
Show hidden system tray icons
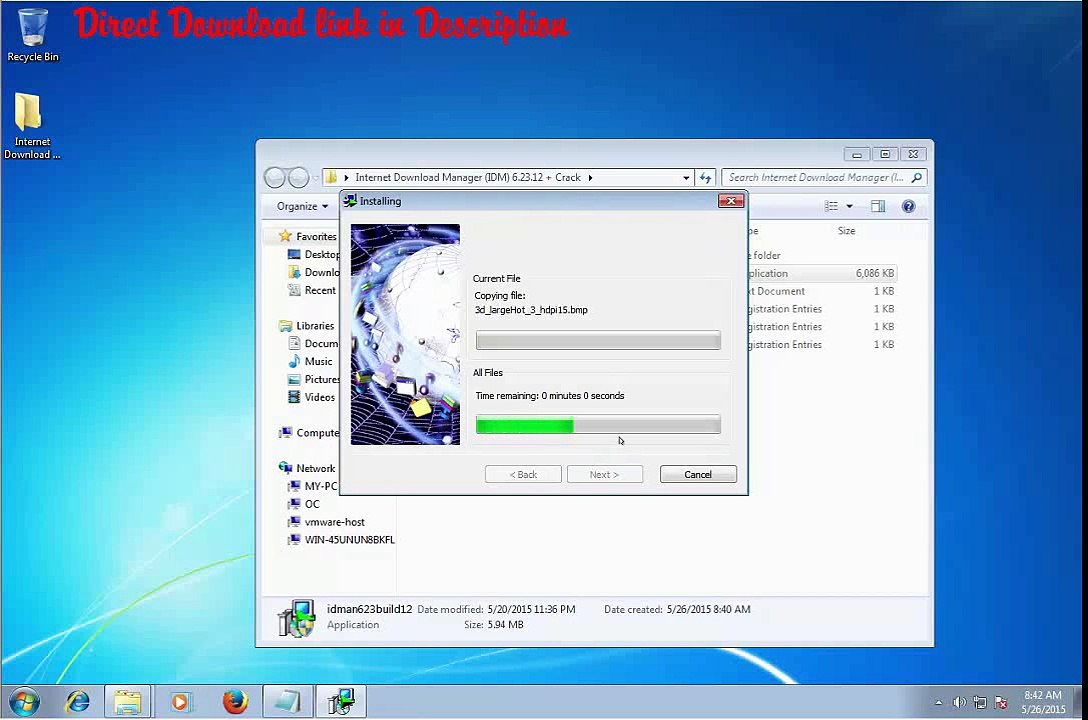(939, 703)
